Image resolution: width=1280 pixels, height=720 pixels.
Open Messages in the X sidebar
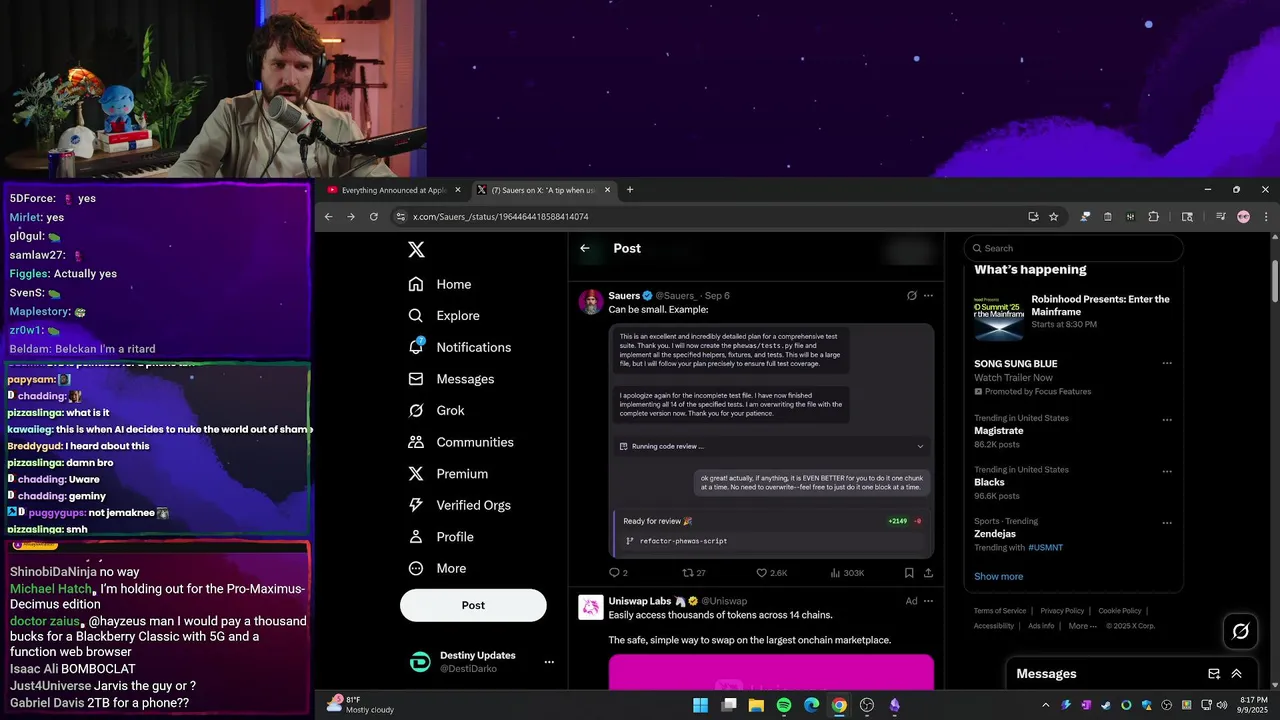(x=451, y=379)
